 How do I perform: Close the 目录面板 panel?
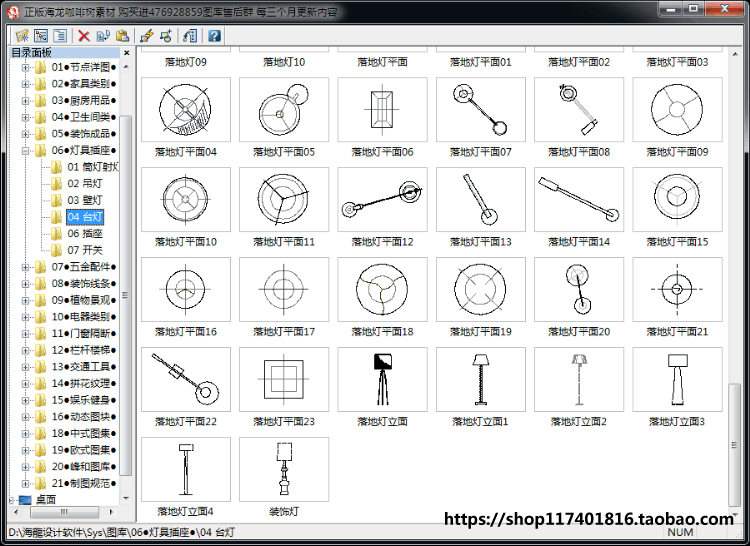point(127,53)
